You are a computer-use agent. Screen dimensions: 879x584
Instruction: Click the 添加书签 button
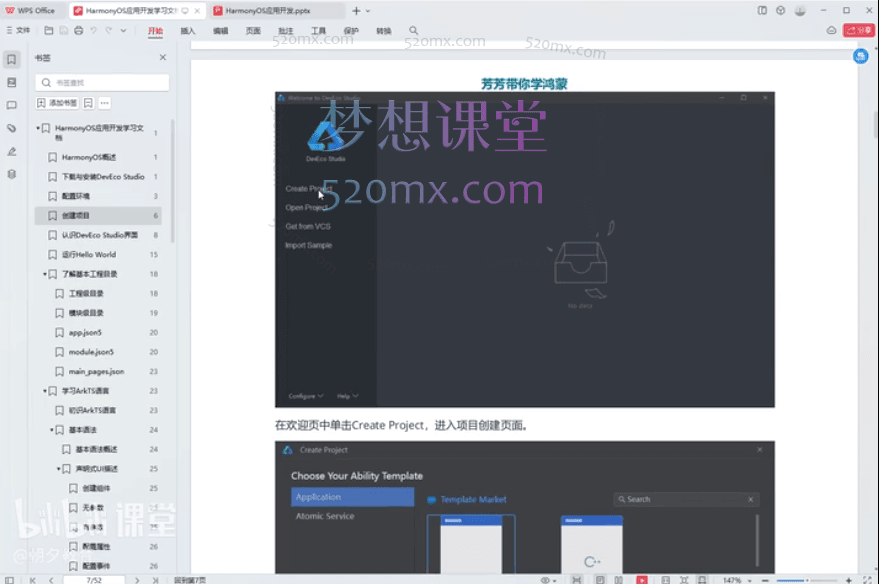(57, 103)
